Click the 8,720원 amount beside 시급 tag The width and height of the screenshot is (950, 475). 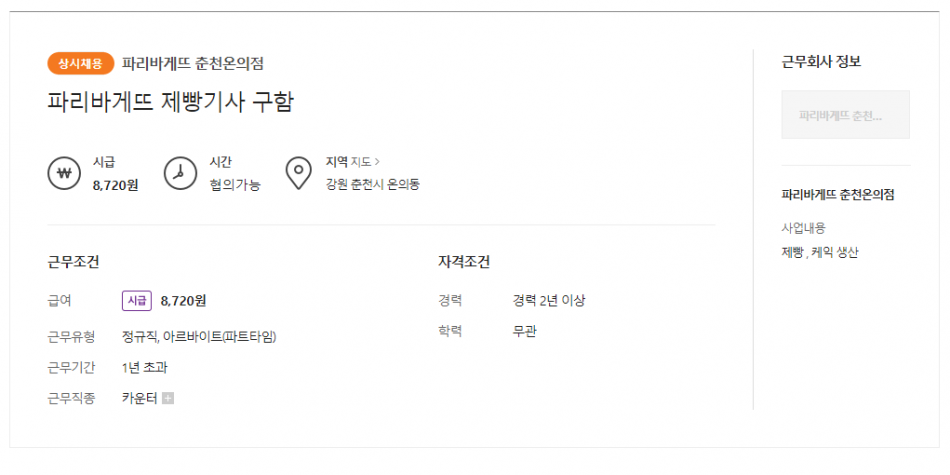[184, 301]
